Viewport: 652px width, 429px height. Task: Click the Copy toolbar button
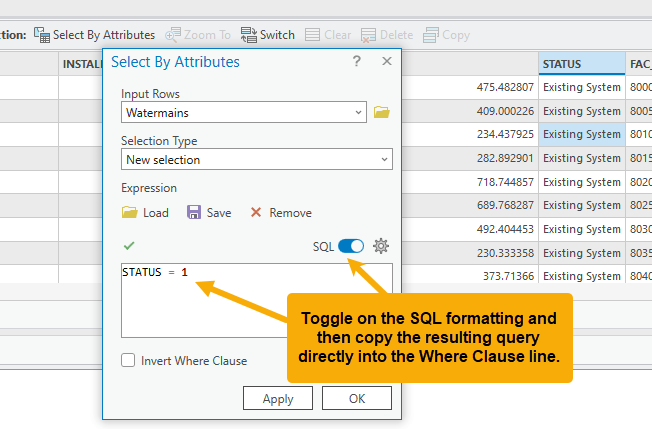tap(446, 35)
